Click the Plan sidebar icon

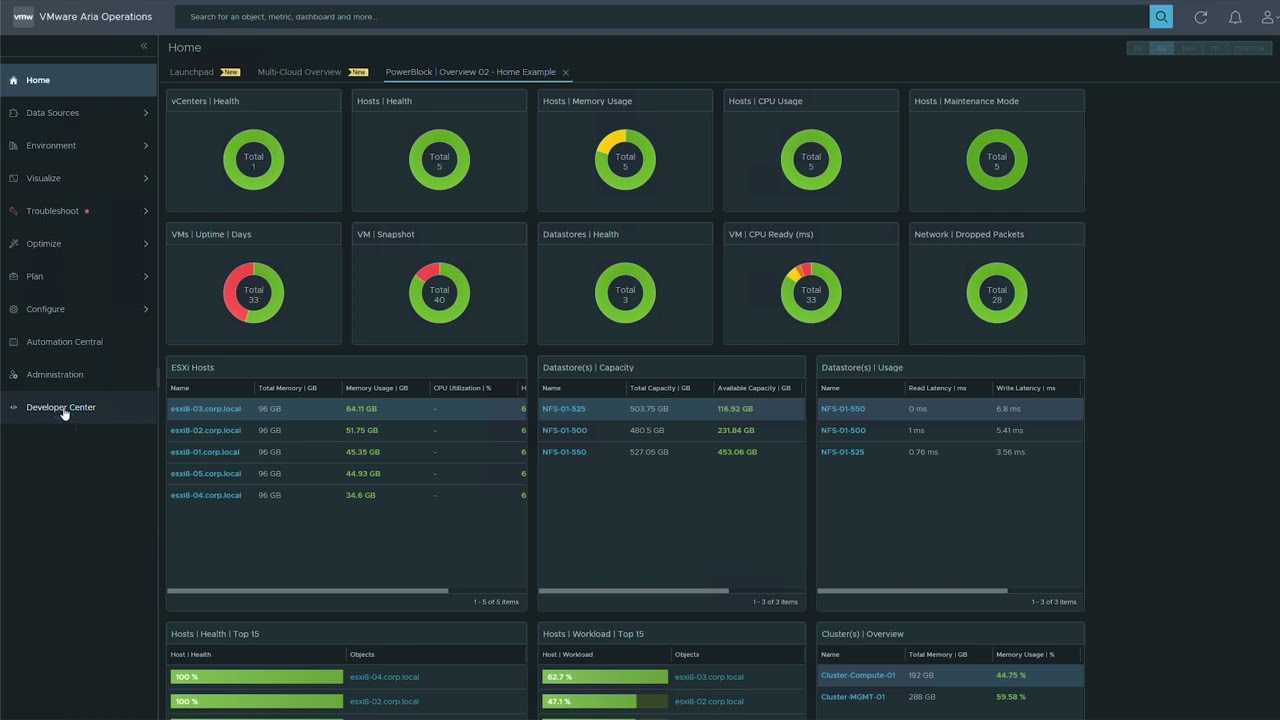point(13,276)
